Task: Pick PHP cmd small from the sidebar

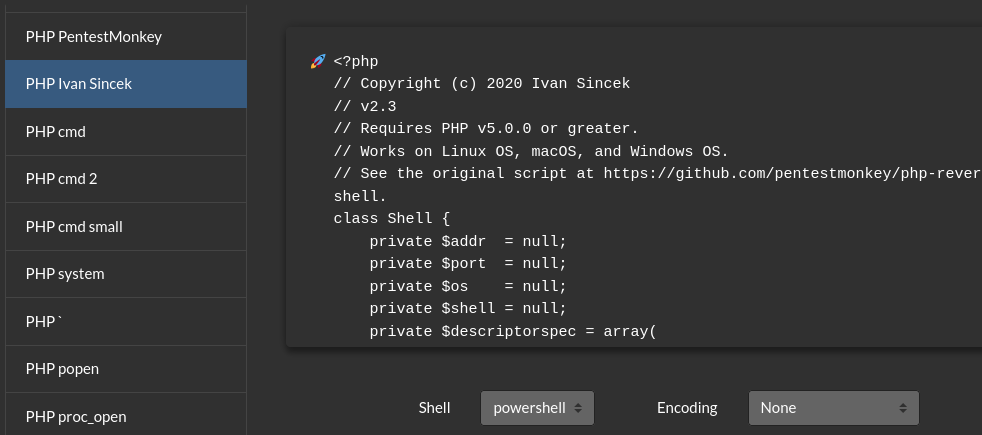Action: coord(126,227)
